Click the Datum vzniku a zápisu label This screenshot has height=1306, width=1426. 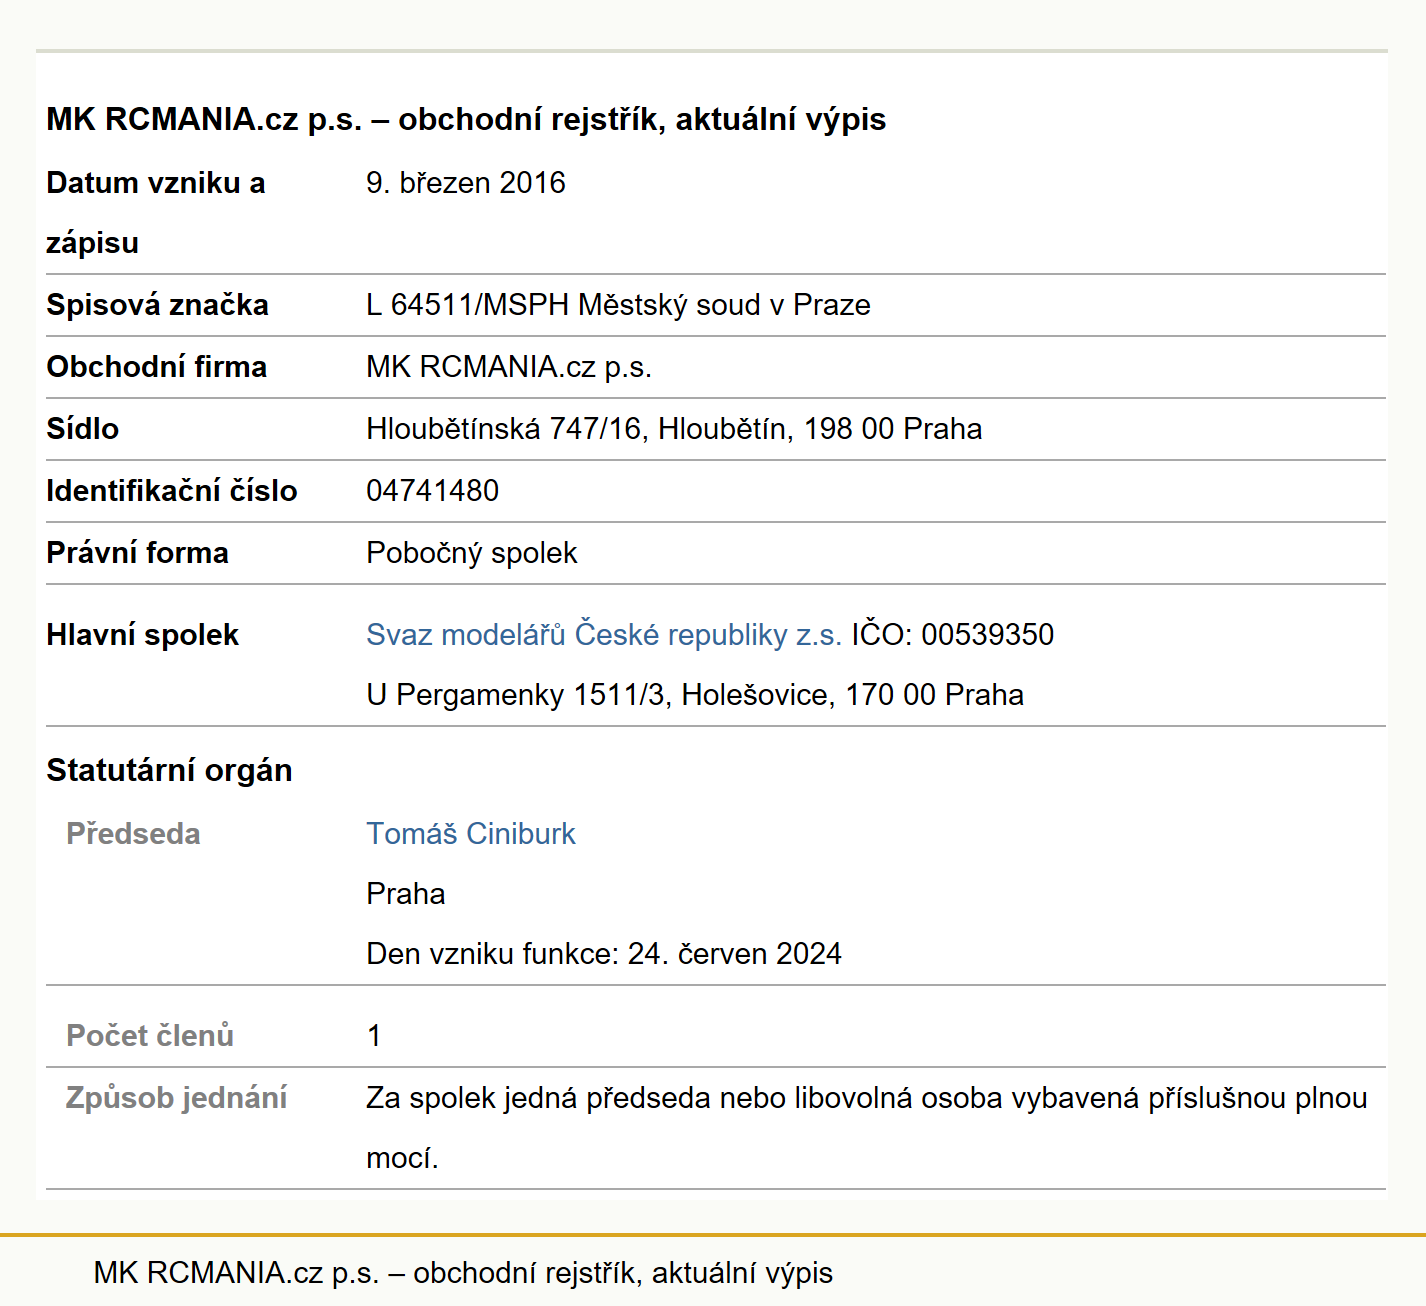point(156,213)
